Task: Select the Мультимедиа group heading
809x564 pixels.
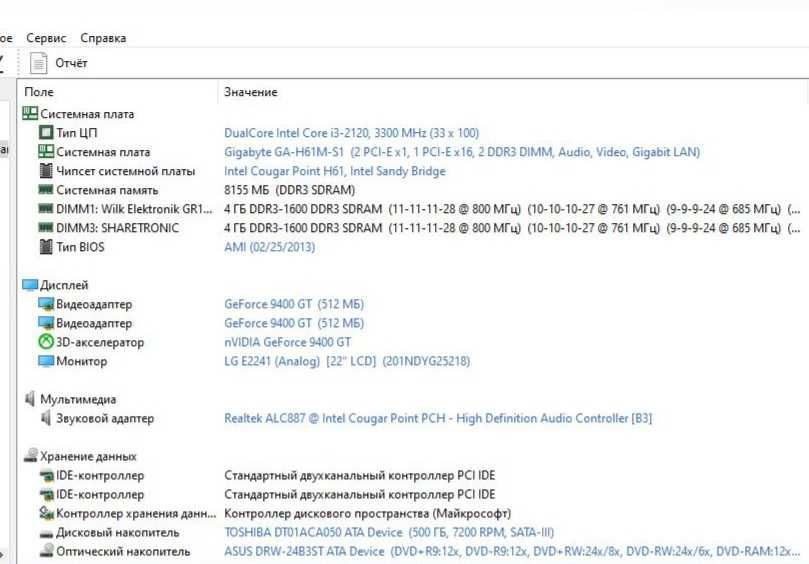Action: click(x=78, y=399)
